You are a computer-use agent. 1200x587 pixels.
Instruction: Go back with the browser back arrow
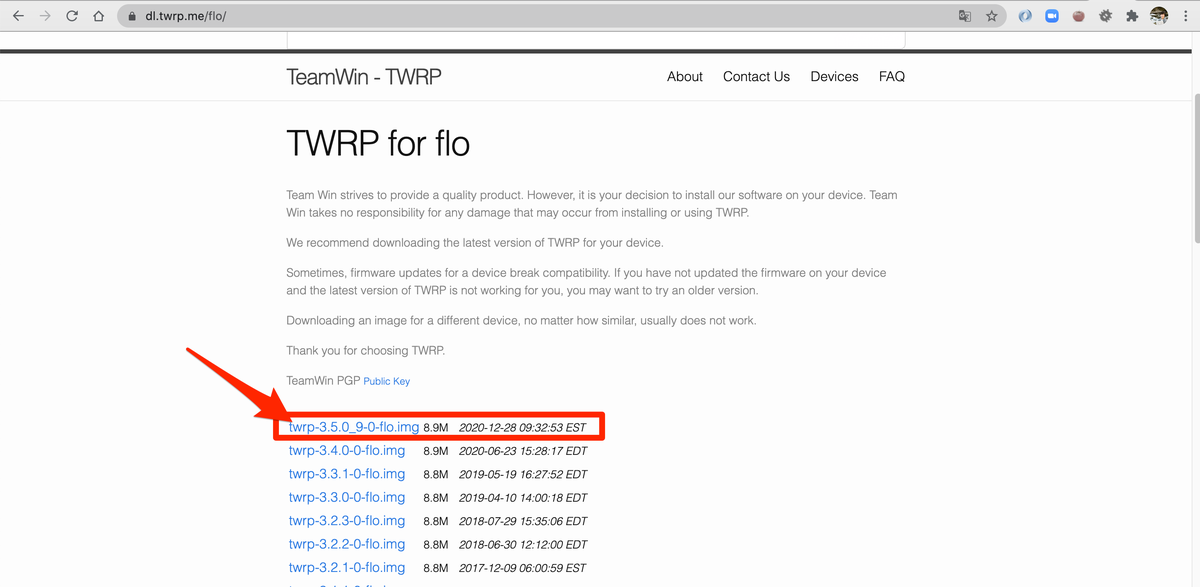(x=18, y=16)
